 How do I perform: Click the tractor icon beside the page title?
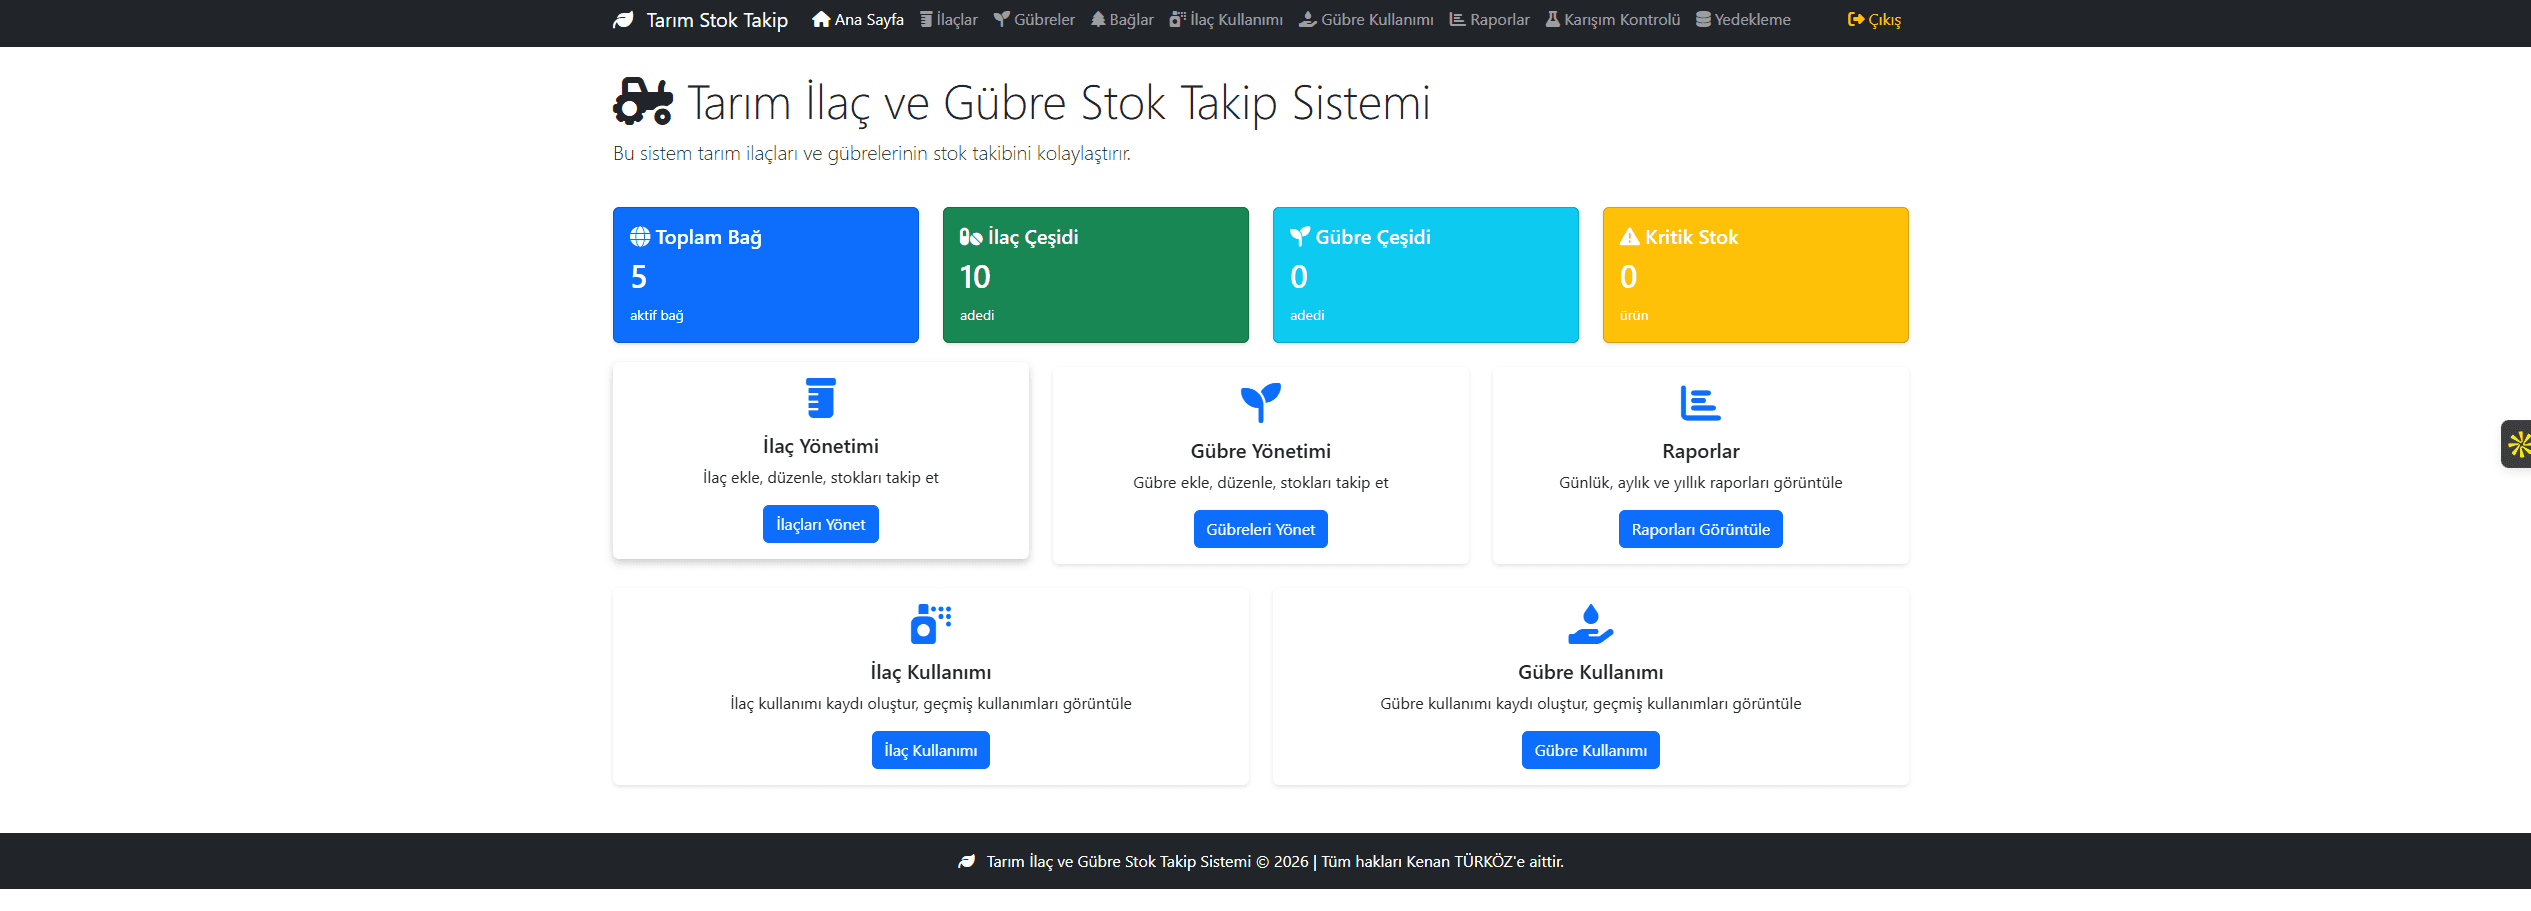tap(642, 102)
